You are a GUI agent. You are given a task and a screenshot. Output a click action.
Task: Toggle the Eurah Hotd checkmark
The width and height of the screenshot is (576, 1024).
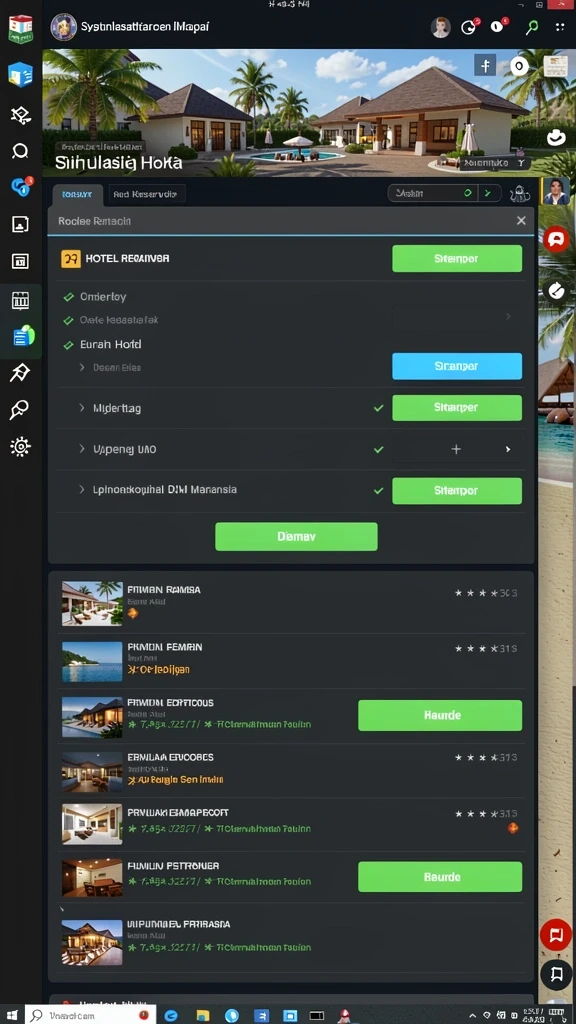(x=68, y=345)
